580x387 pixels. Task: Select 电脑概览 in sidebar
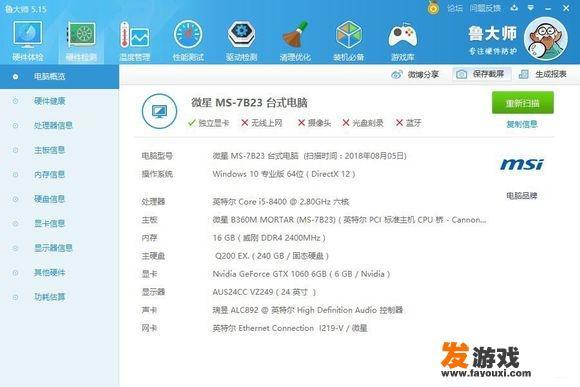pos(59,77)
